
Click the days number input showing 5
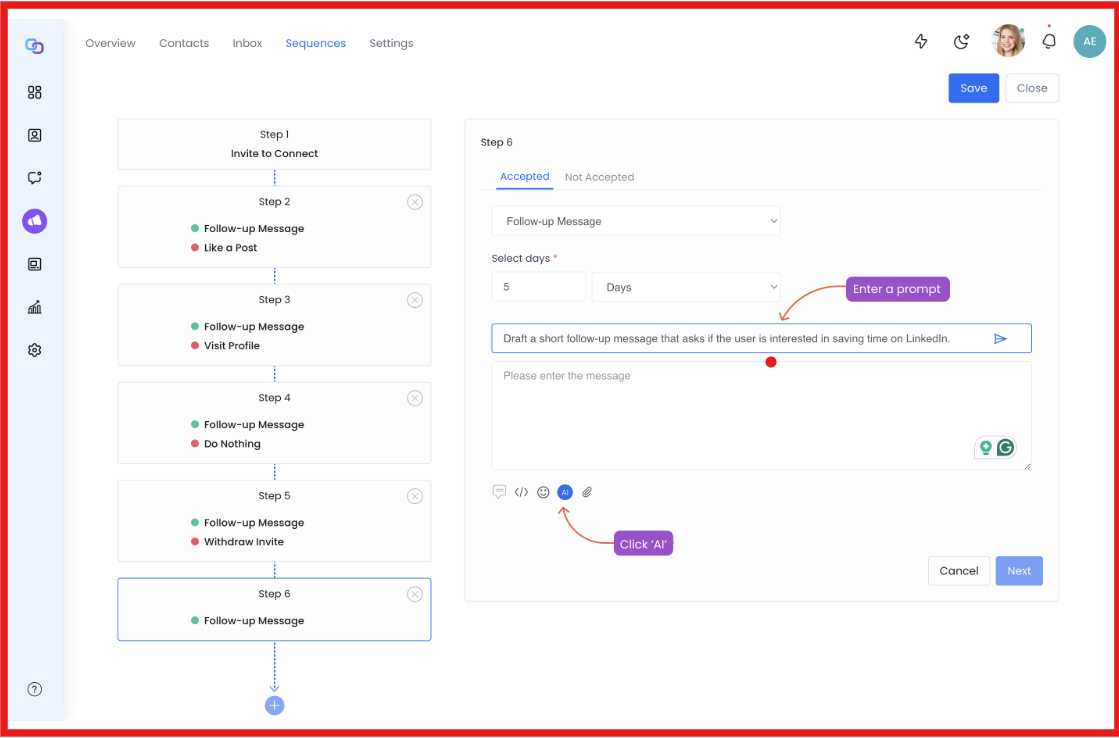click(x=538, y=287)
